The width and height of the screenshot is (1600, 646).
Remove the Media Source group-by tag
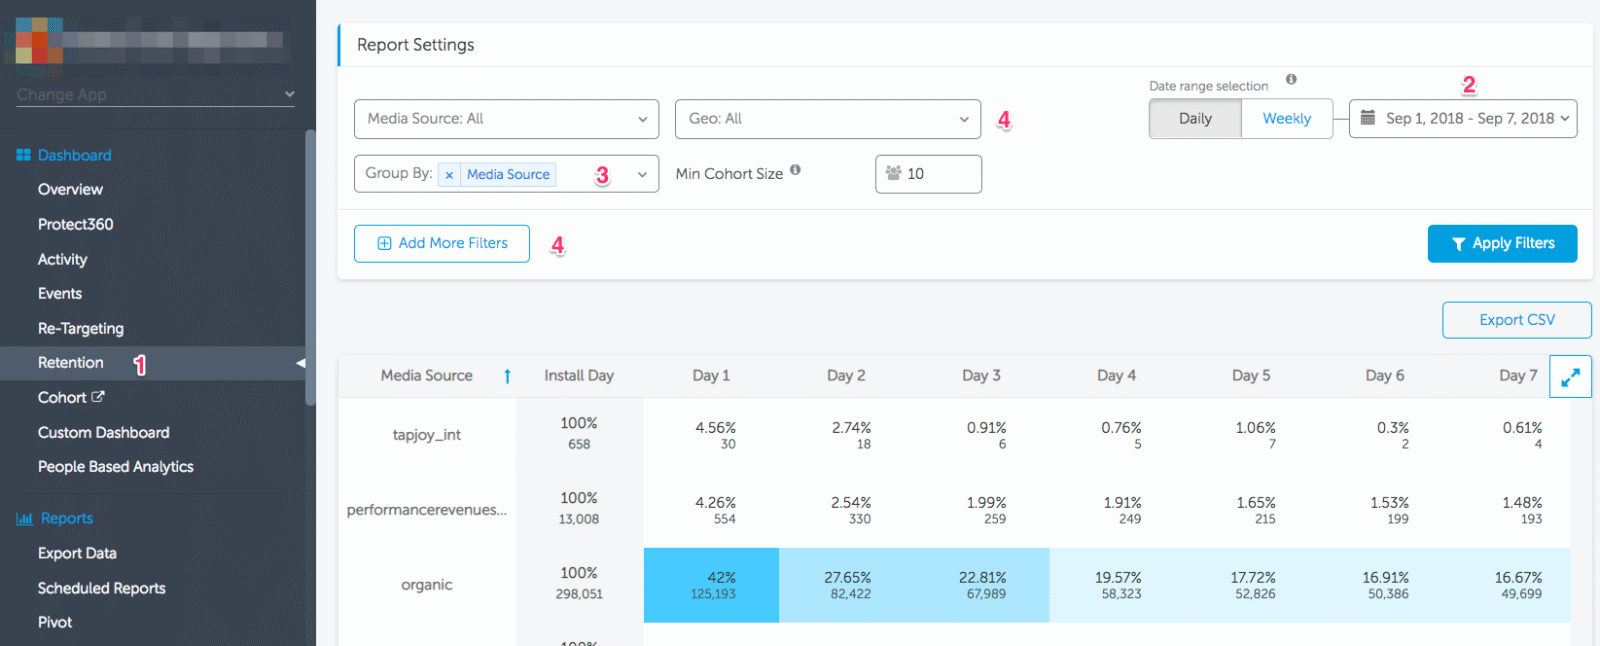point(449,175)
